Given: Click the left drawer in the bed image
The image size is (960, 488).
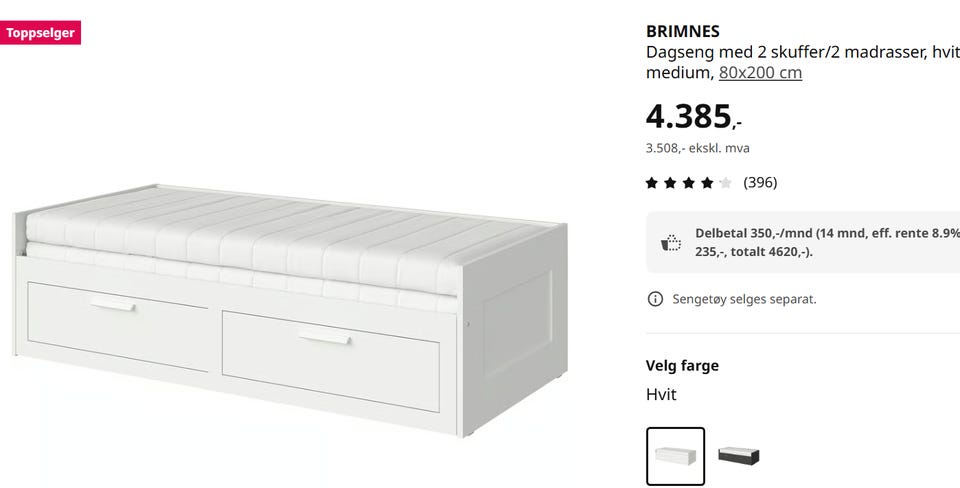Looking at the screenshot, I should pos(118,326).
